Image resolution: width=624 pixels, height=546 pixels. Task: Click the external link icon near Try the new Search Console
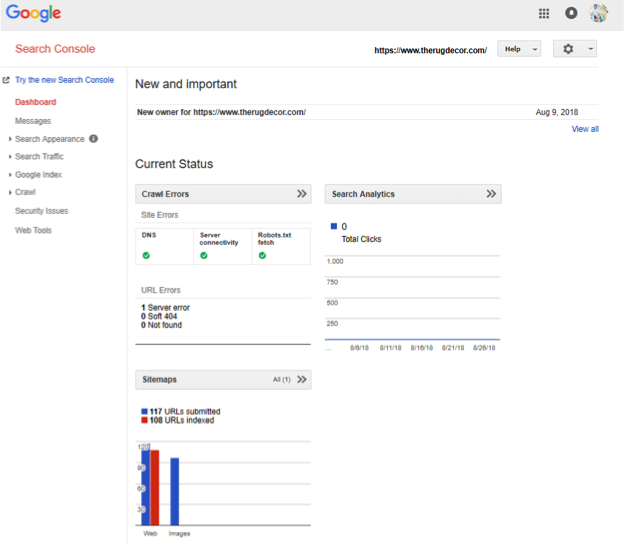(6, 80)
